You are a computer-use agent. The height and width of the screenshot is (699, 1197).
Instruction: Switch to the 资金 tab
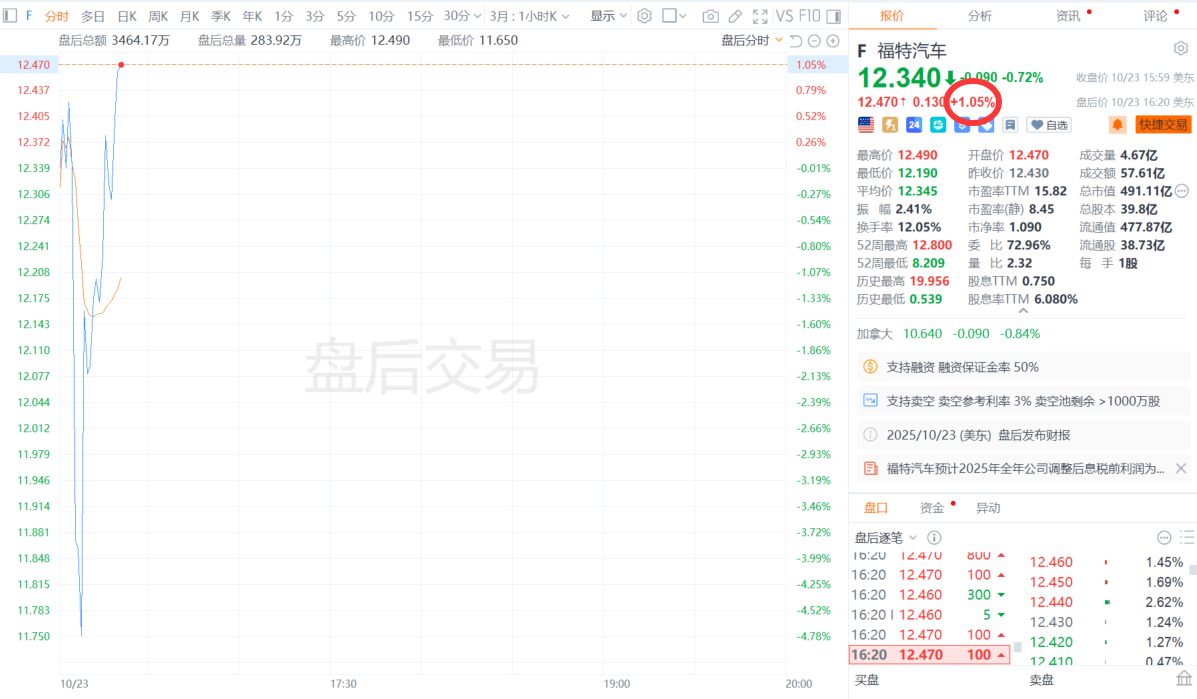pyautogui.click(x=932, y=508)
